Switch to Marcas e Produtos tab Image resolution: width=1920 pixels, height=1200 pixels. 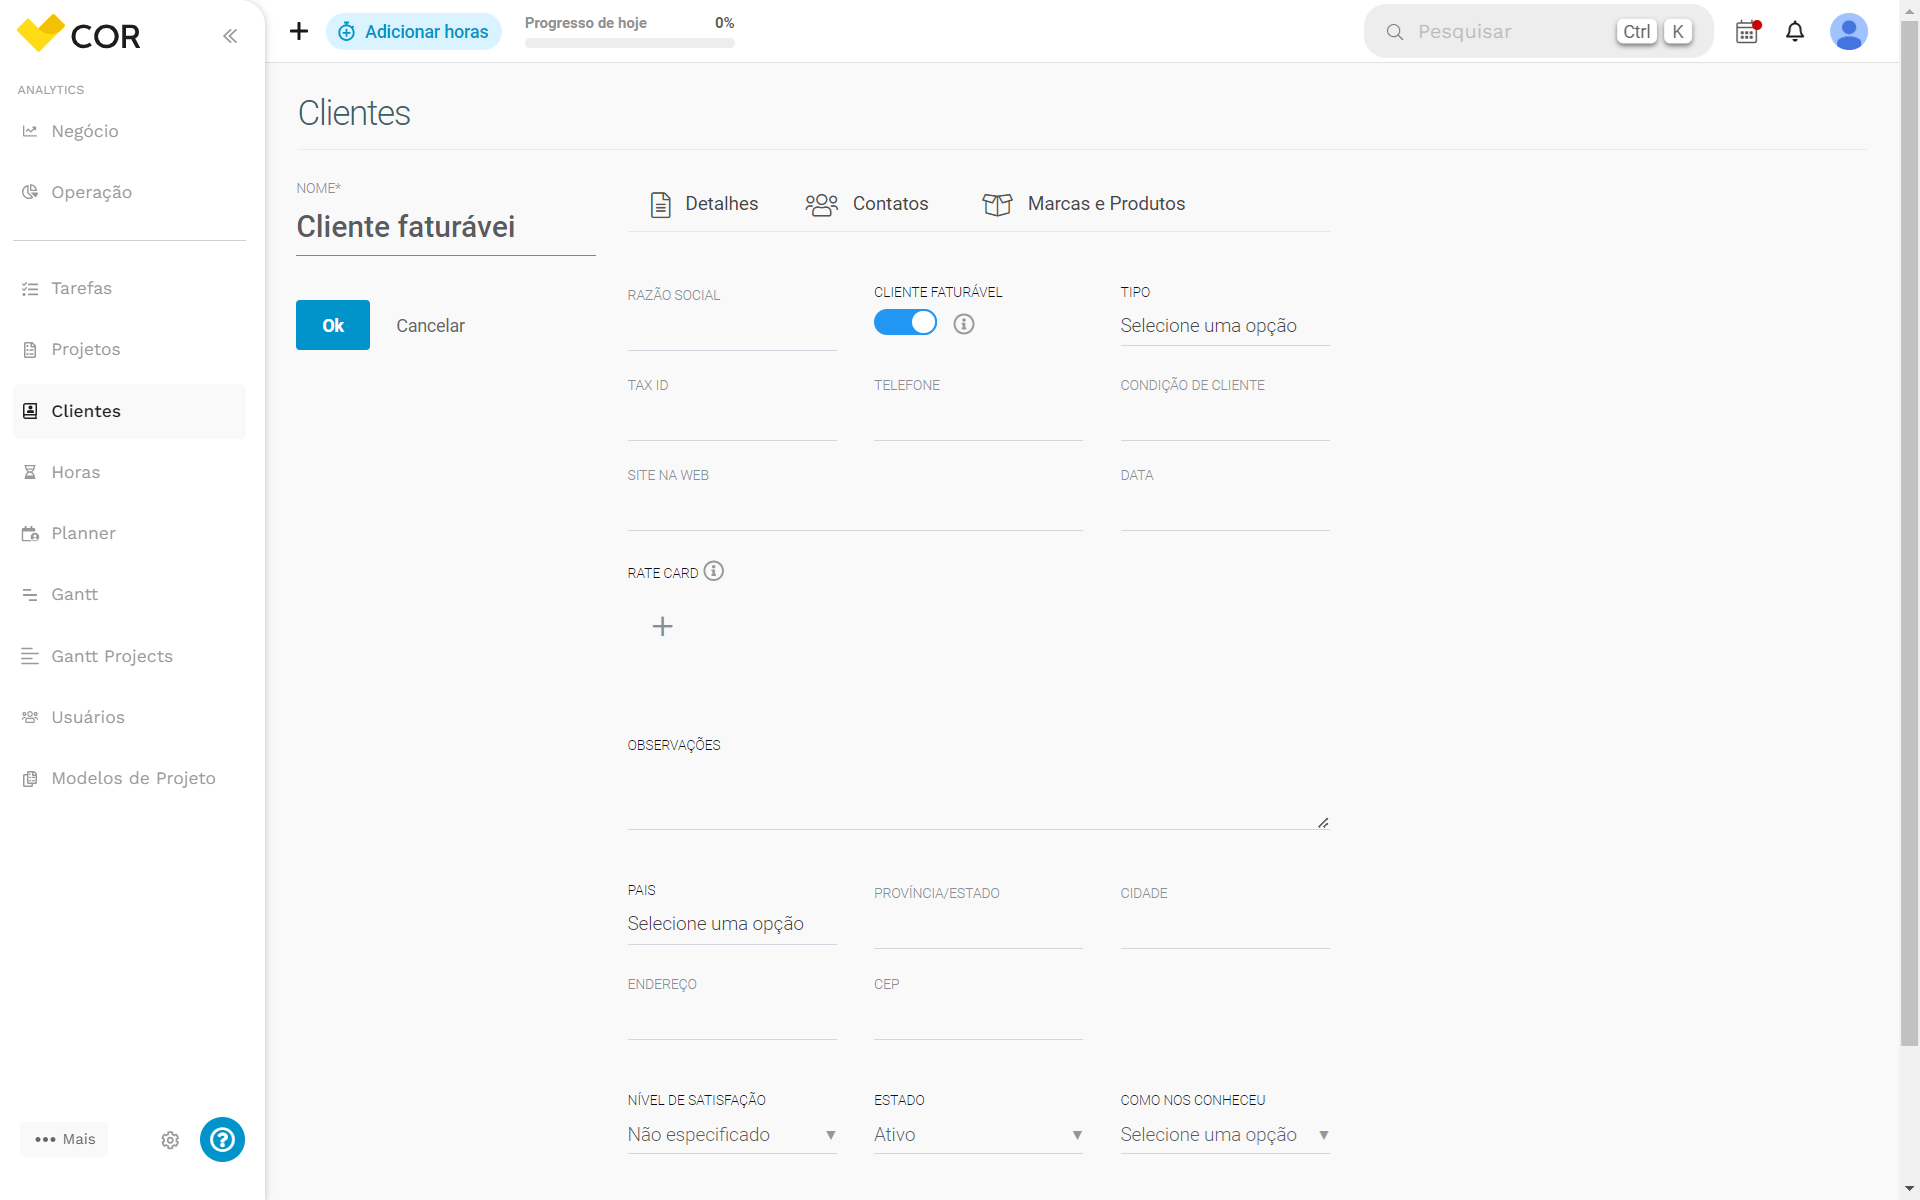click(x=1084, y=204)
